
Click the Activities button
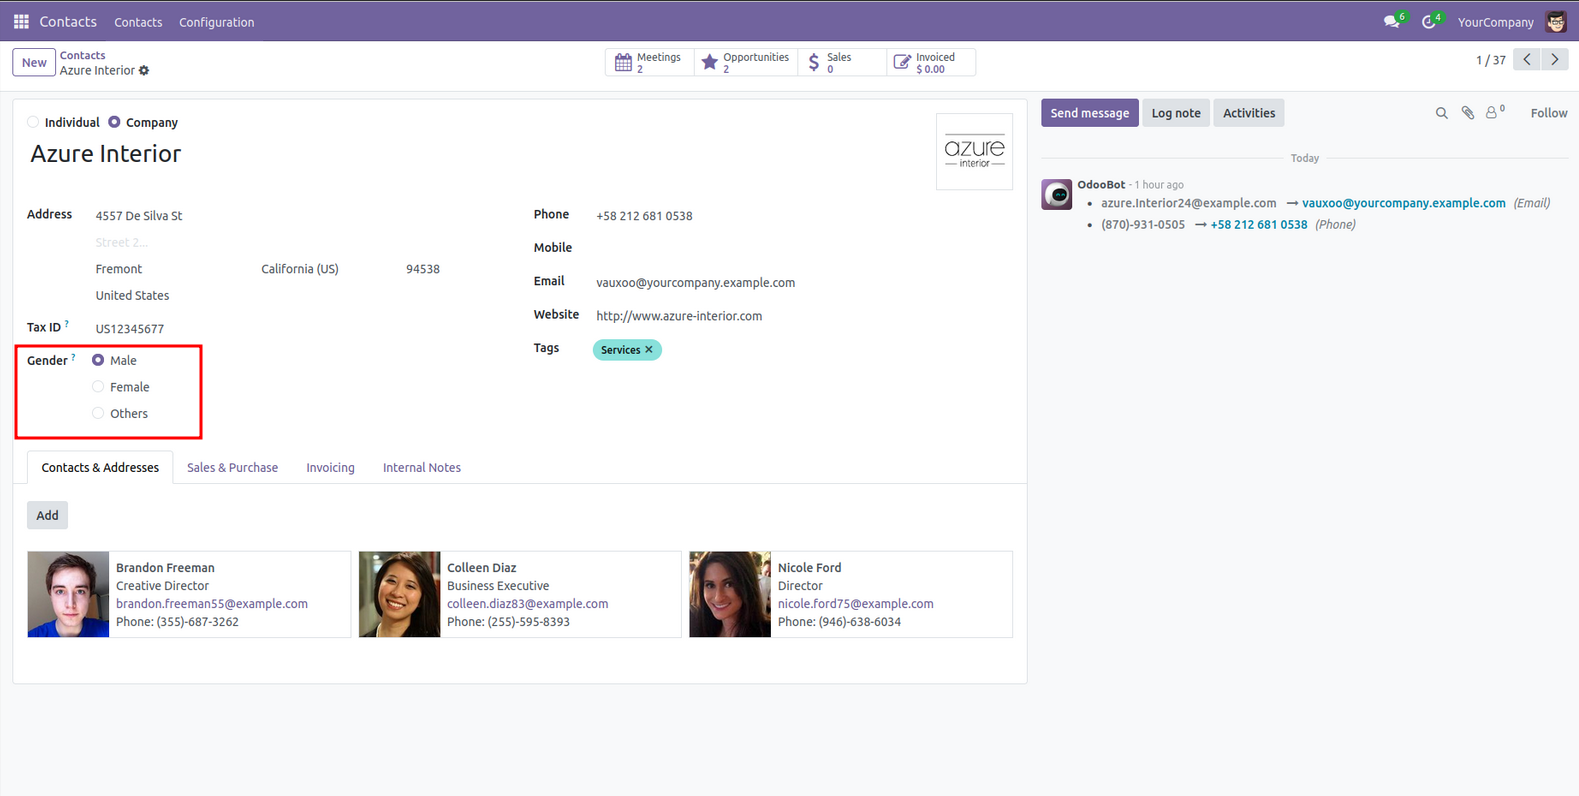pyautogui.click(x=1249, y=113)
